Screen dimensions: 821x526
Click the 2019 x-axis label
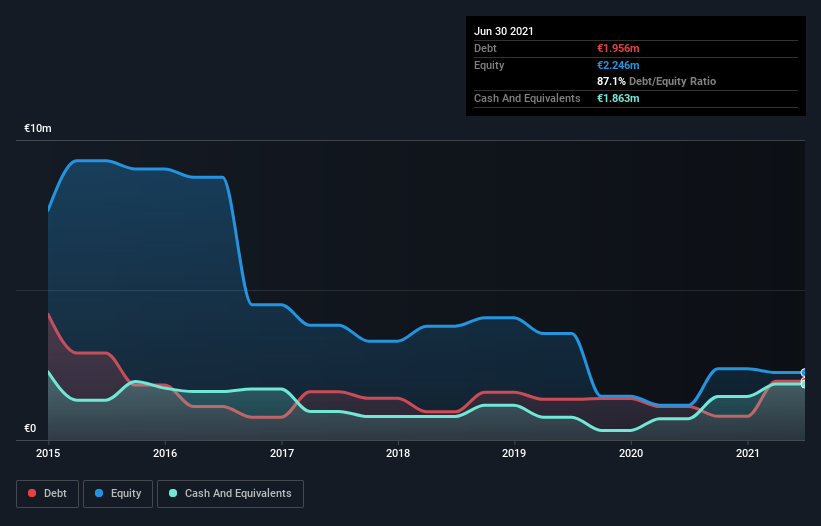point(514,453)
